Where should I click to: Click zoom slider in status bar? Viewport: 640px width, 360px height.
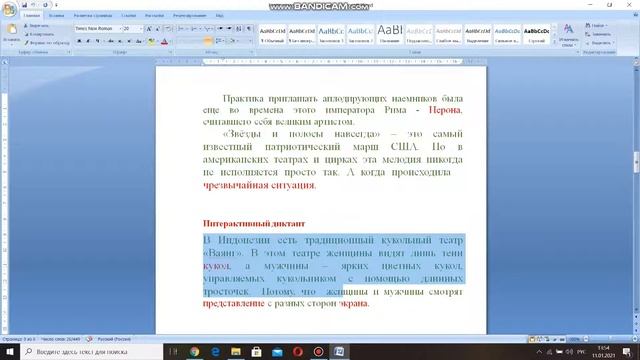[610, 339]
